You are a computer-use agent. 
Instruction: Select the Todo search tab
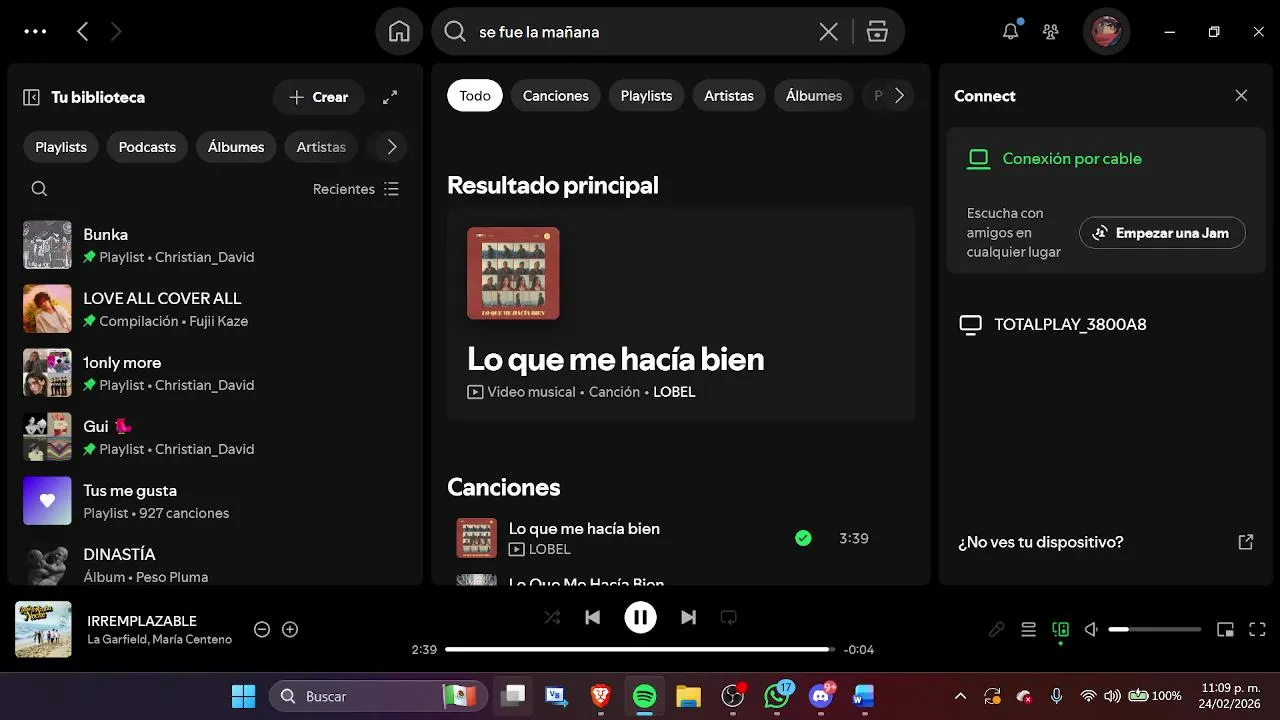tap(475, 96)
